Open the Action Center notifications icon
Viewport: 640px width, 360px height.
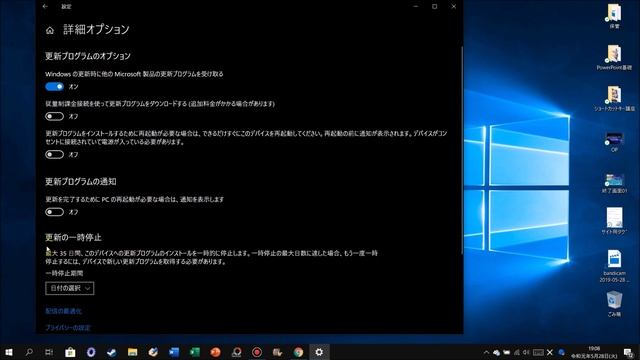(x=629, y=352)
